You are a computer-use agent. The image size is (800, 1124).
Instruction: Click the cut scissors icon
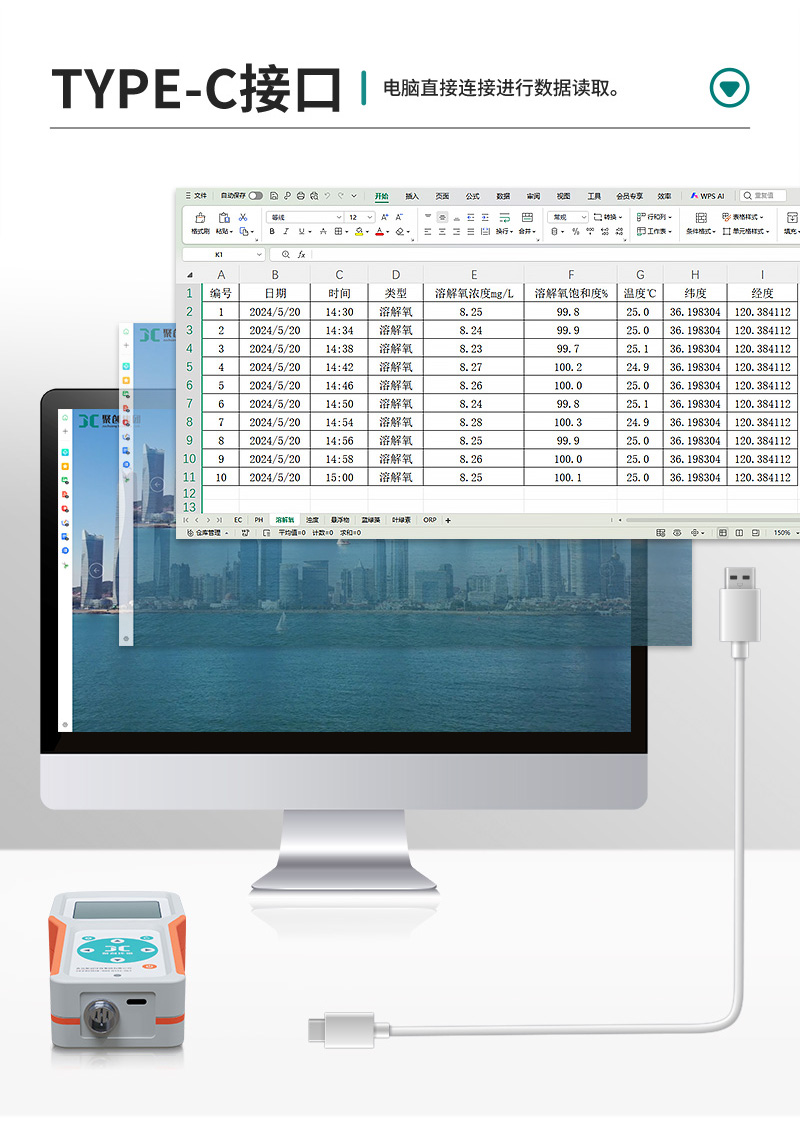[x=242, y=217]
